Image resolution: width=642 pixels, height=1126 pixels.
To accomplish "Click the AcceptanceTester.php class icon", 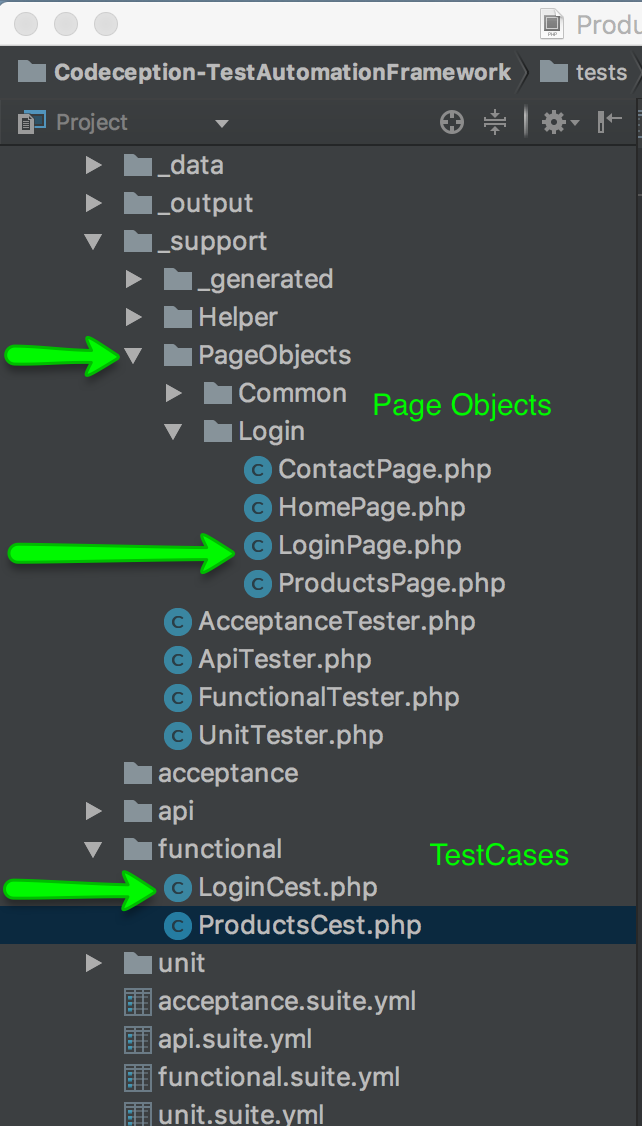I will [178, 621].
